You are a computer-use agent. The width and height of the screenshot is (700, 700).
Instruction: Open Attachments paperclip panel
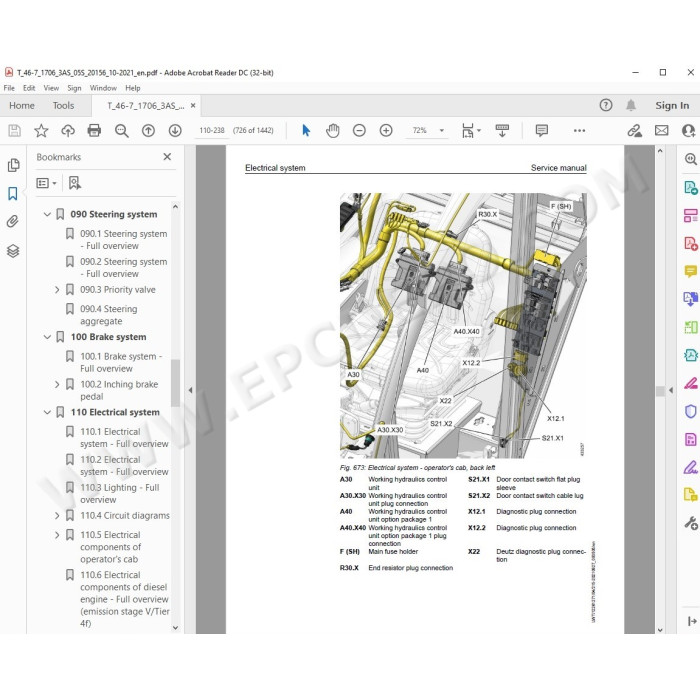(13, 221)
